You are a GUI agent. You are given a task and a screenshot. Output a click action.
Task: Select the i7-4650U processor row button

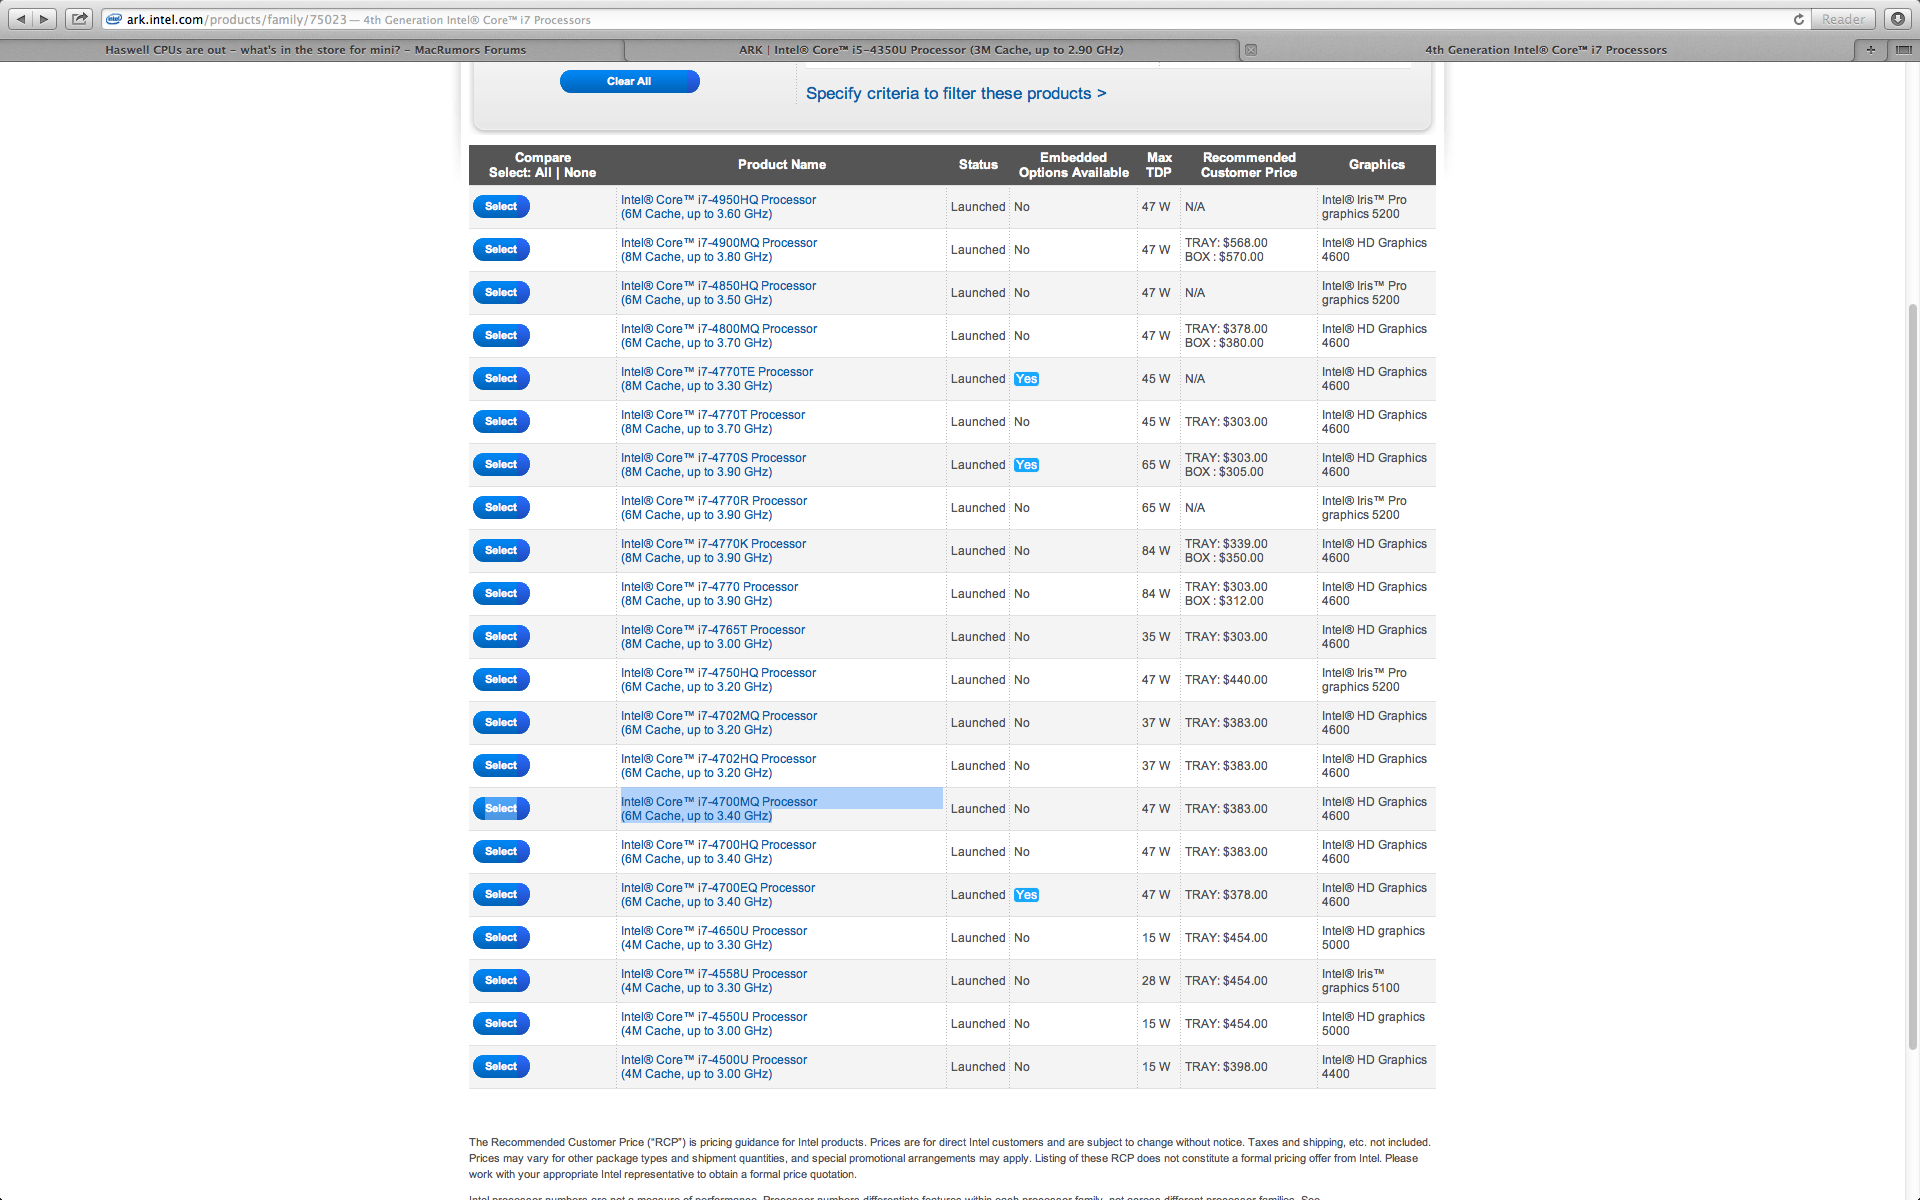click(501, 937)
